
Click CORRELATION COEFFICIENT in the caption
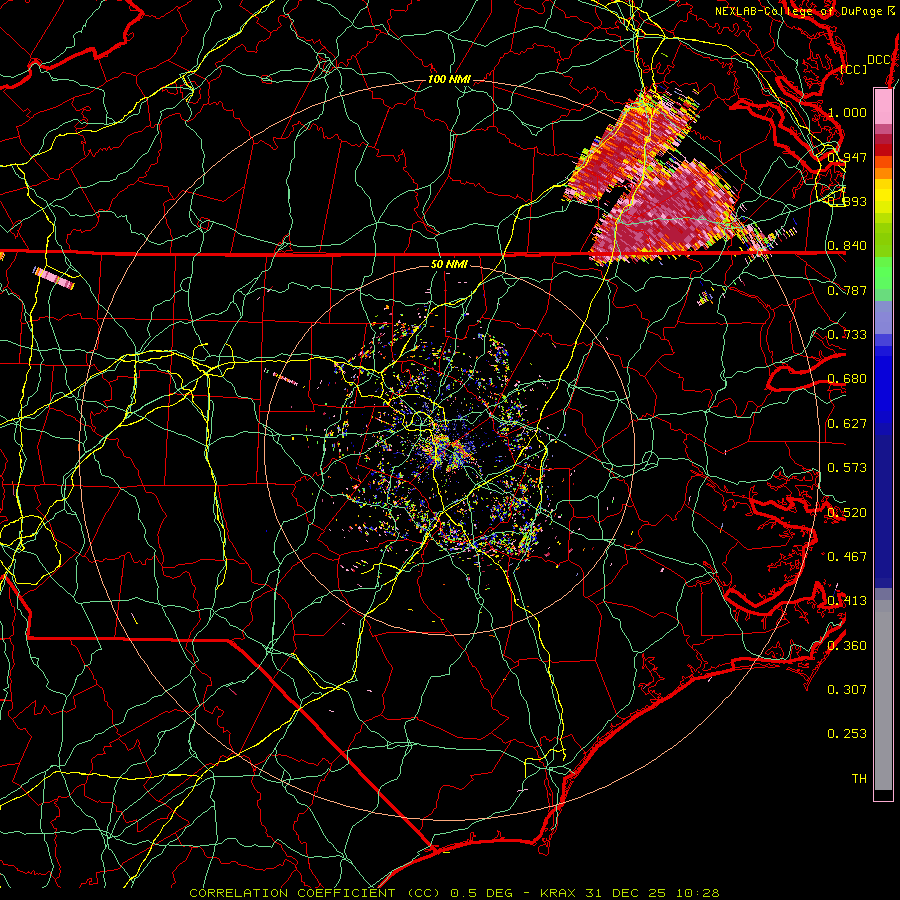coord(292,893)
